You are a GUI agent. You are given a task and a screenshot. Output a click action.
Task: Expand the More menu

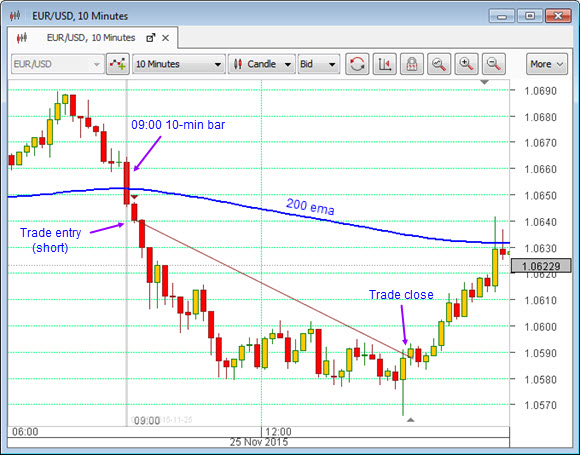547,64
